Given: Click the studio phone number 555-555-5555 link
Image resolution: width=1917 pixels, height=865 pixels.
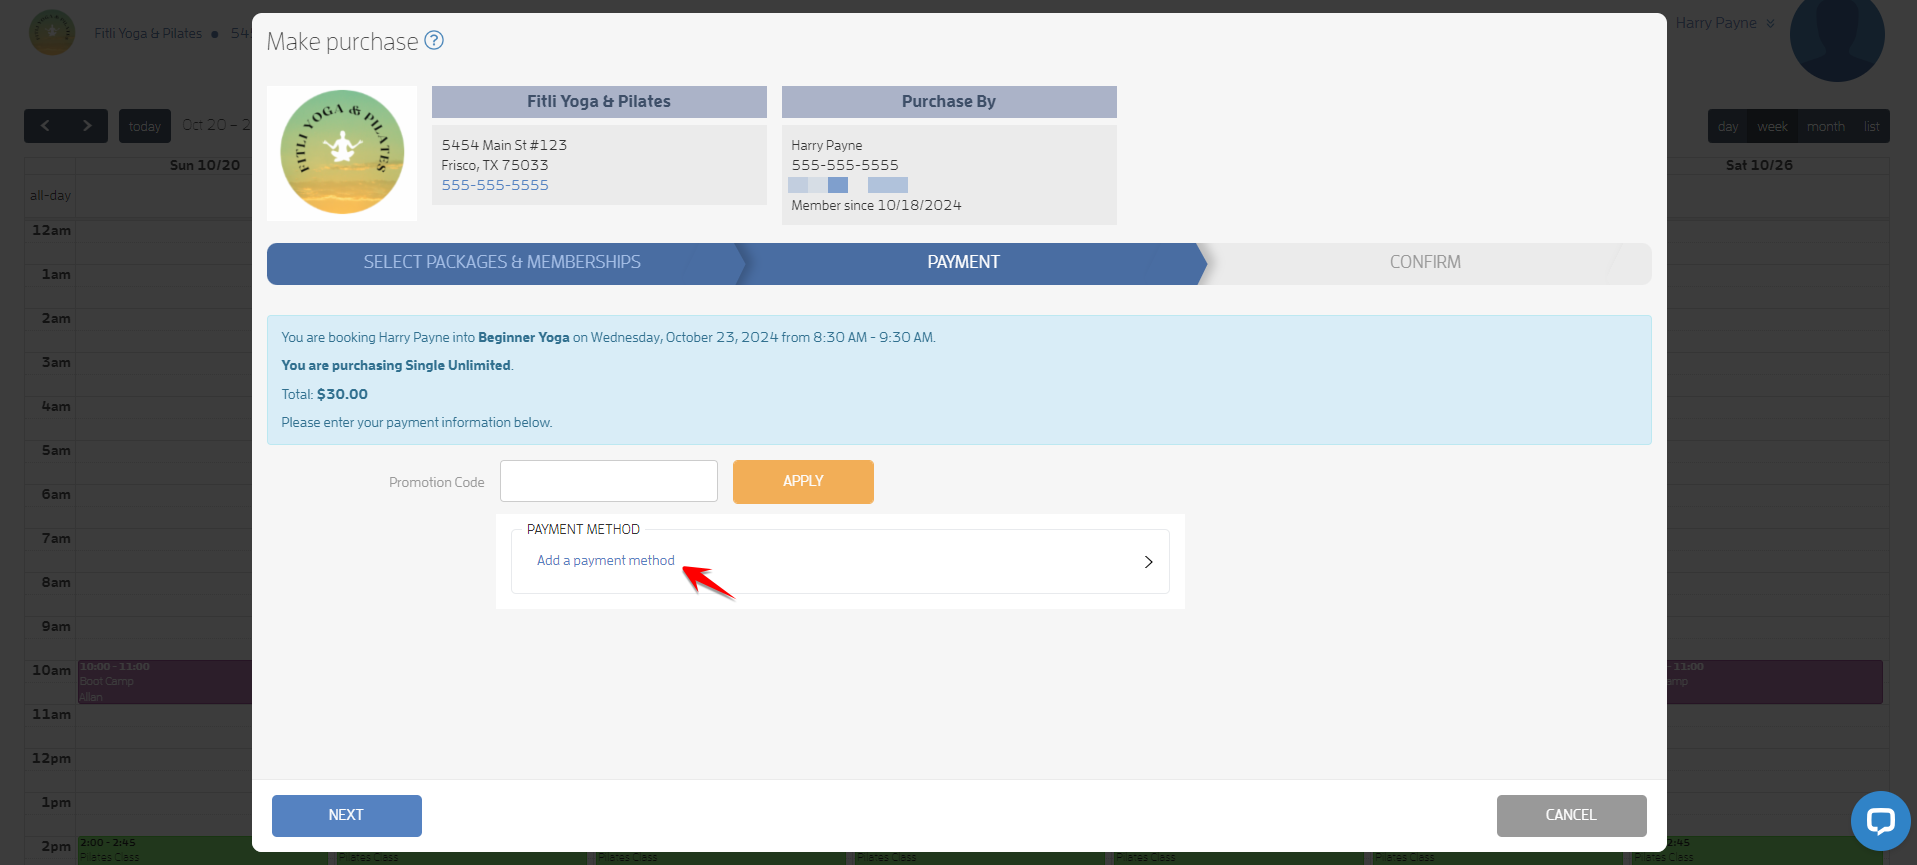Looking at the screenshot, I should click(495, 185).
